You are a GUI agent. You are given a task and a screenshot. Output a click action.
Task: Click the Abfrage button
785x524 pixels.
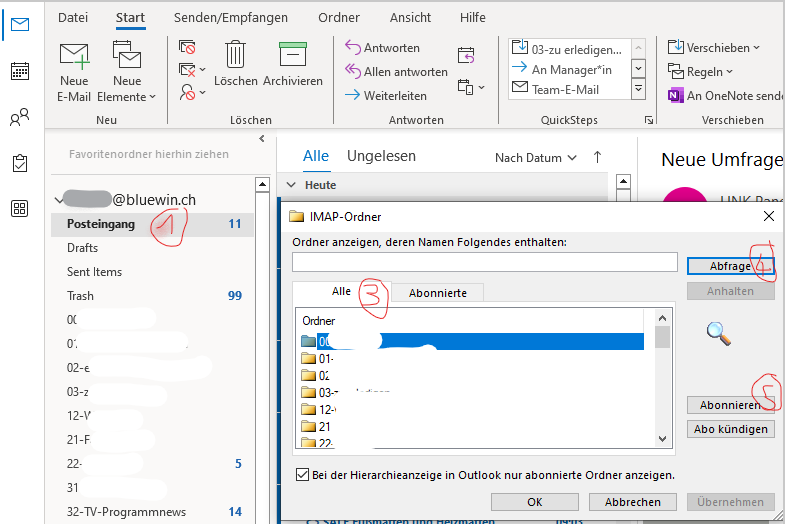[x=730, y=266]
